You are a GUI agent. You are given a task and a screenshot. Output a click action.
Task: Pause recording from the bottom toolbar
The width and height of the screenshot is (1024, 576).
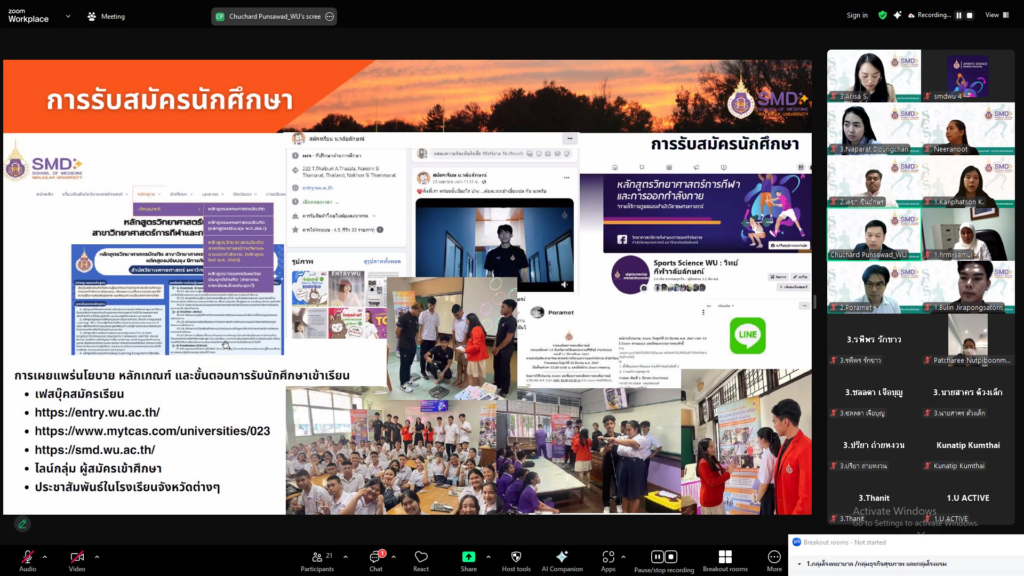(x=657, y=556)
